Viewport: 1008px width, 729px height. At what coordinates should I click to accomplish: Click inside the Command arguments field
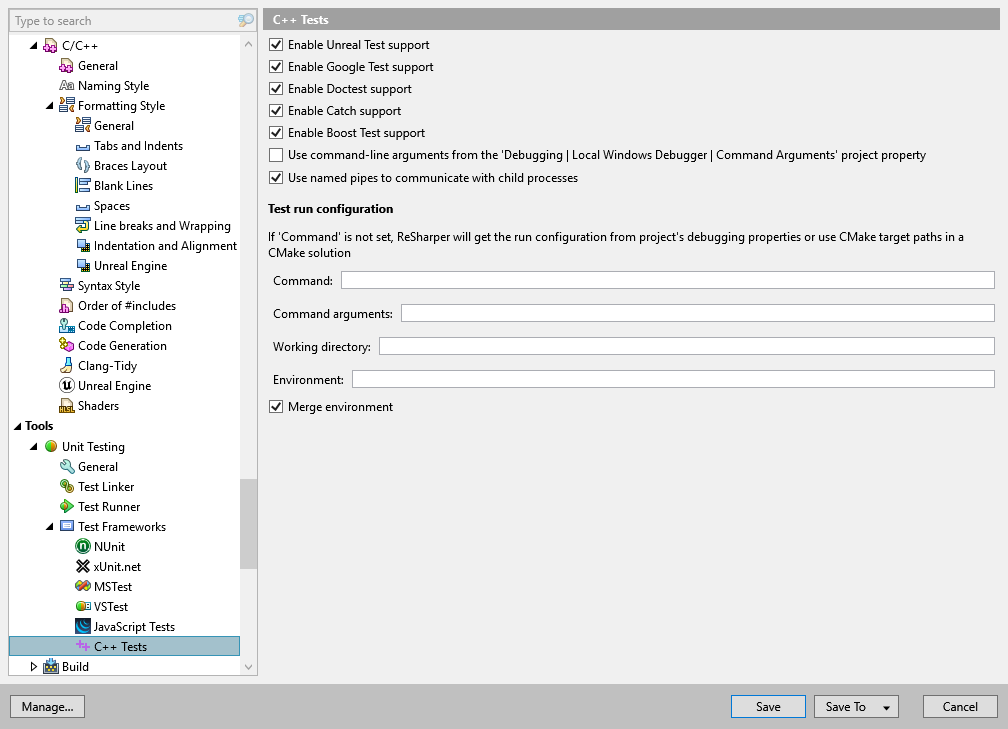(x=700, y=313)
